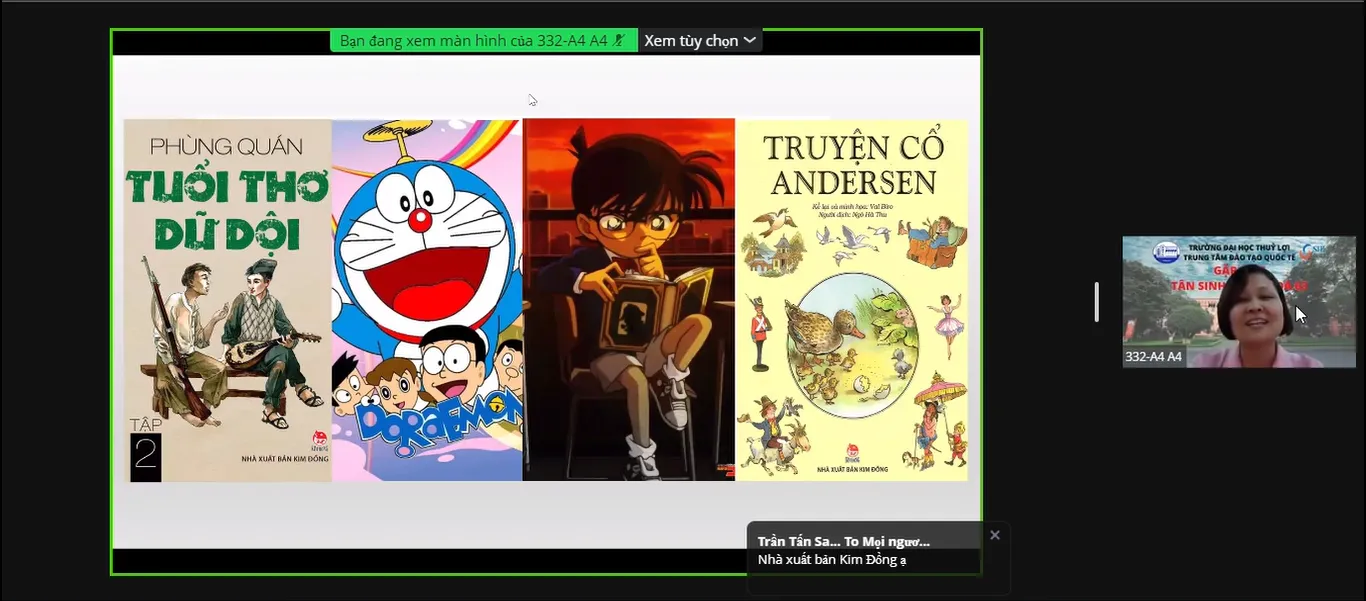Click the vertical resize handle beside the video panel

point(1097,302)
